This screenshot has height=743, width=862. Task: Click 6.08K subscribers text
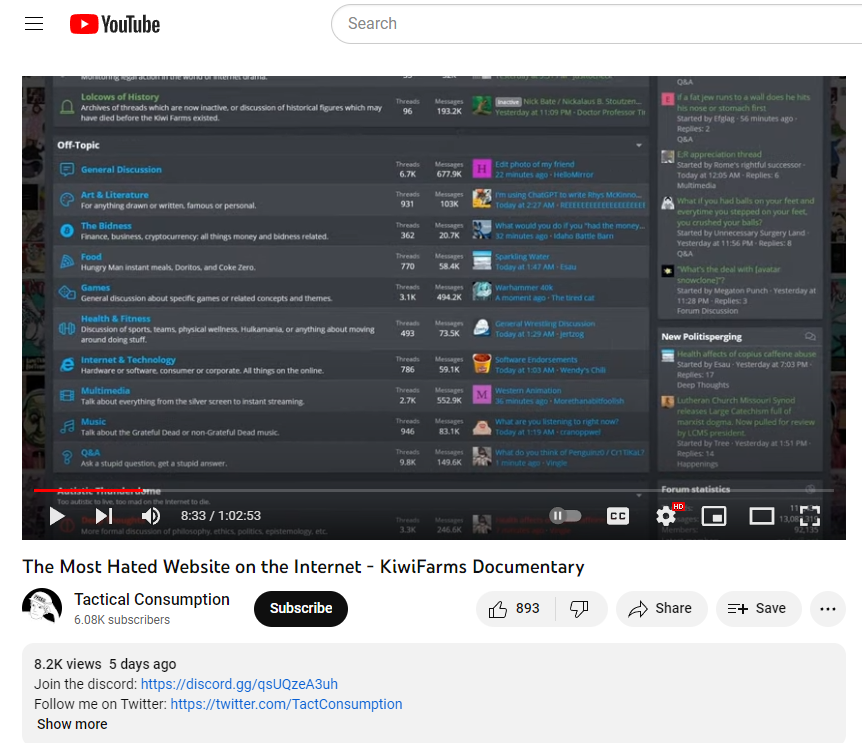click(122, 620)
